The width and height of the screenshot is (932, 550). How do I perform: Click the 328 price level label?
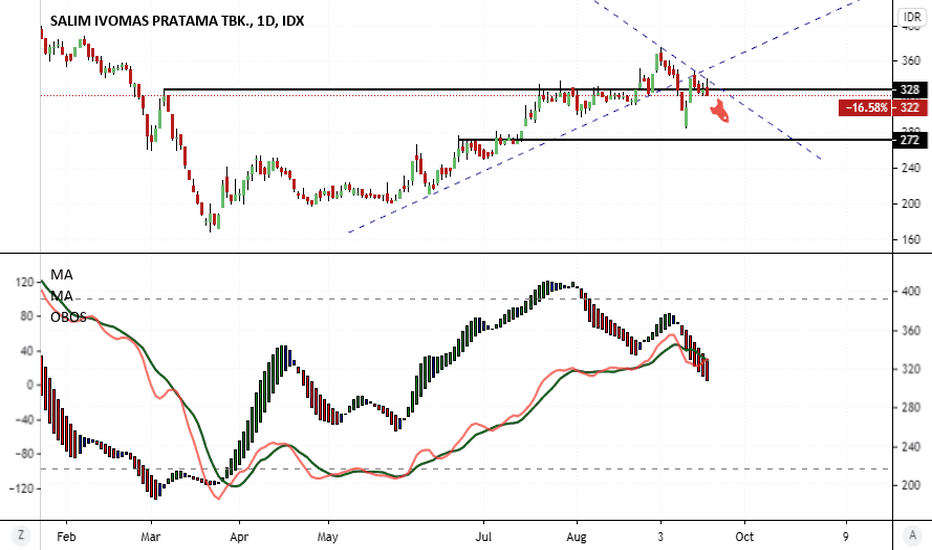[910, 90]
